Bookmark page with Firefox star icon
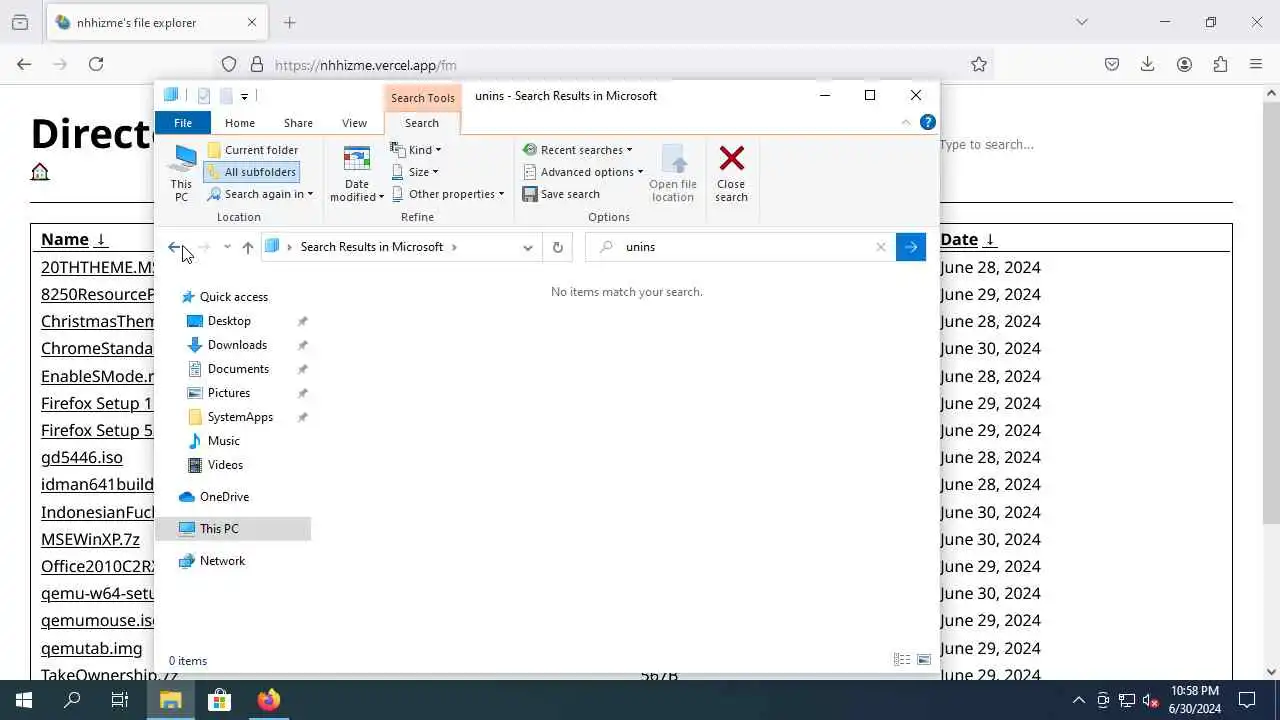Viewport: 1280px width, 720px height. 979,64
